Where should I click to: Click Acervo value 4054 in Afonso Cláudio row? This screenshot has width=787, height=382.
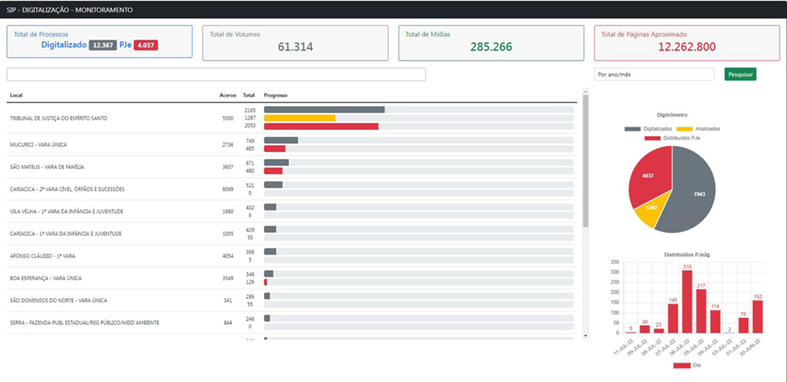click(x=228, y=256)
